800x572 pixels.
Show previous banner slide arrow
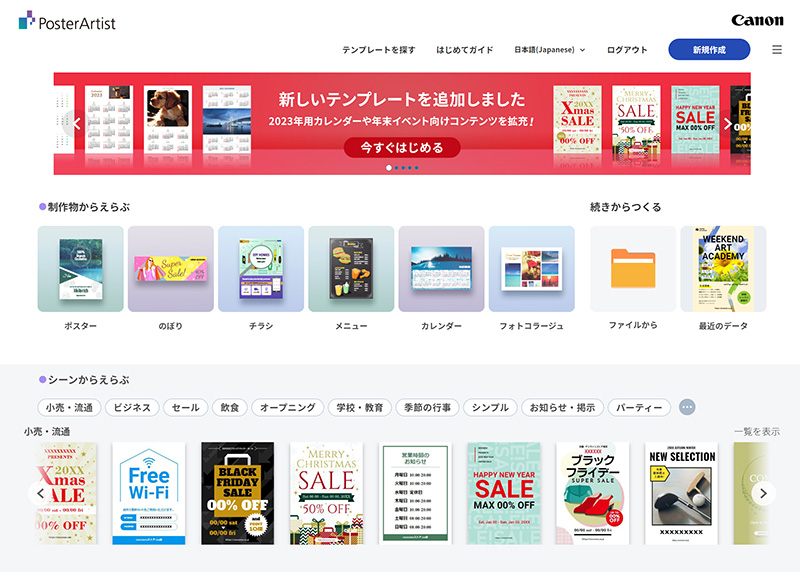(77, 123)
